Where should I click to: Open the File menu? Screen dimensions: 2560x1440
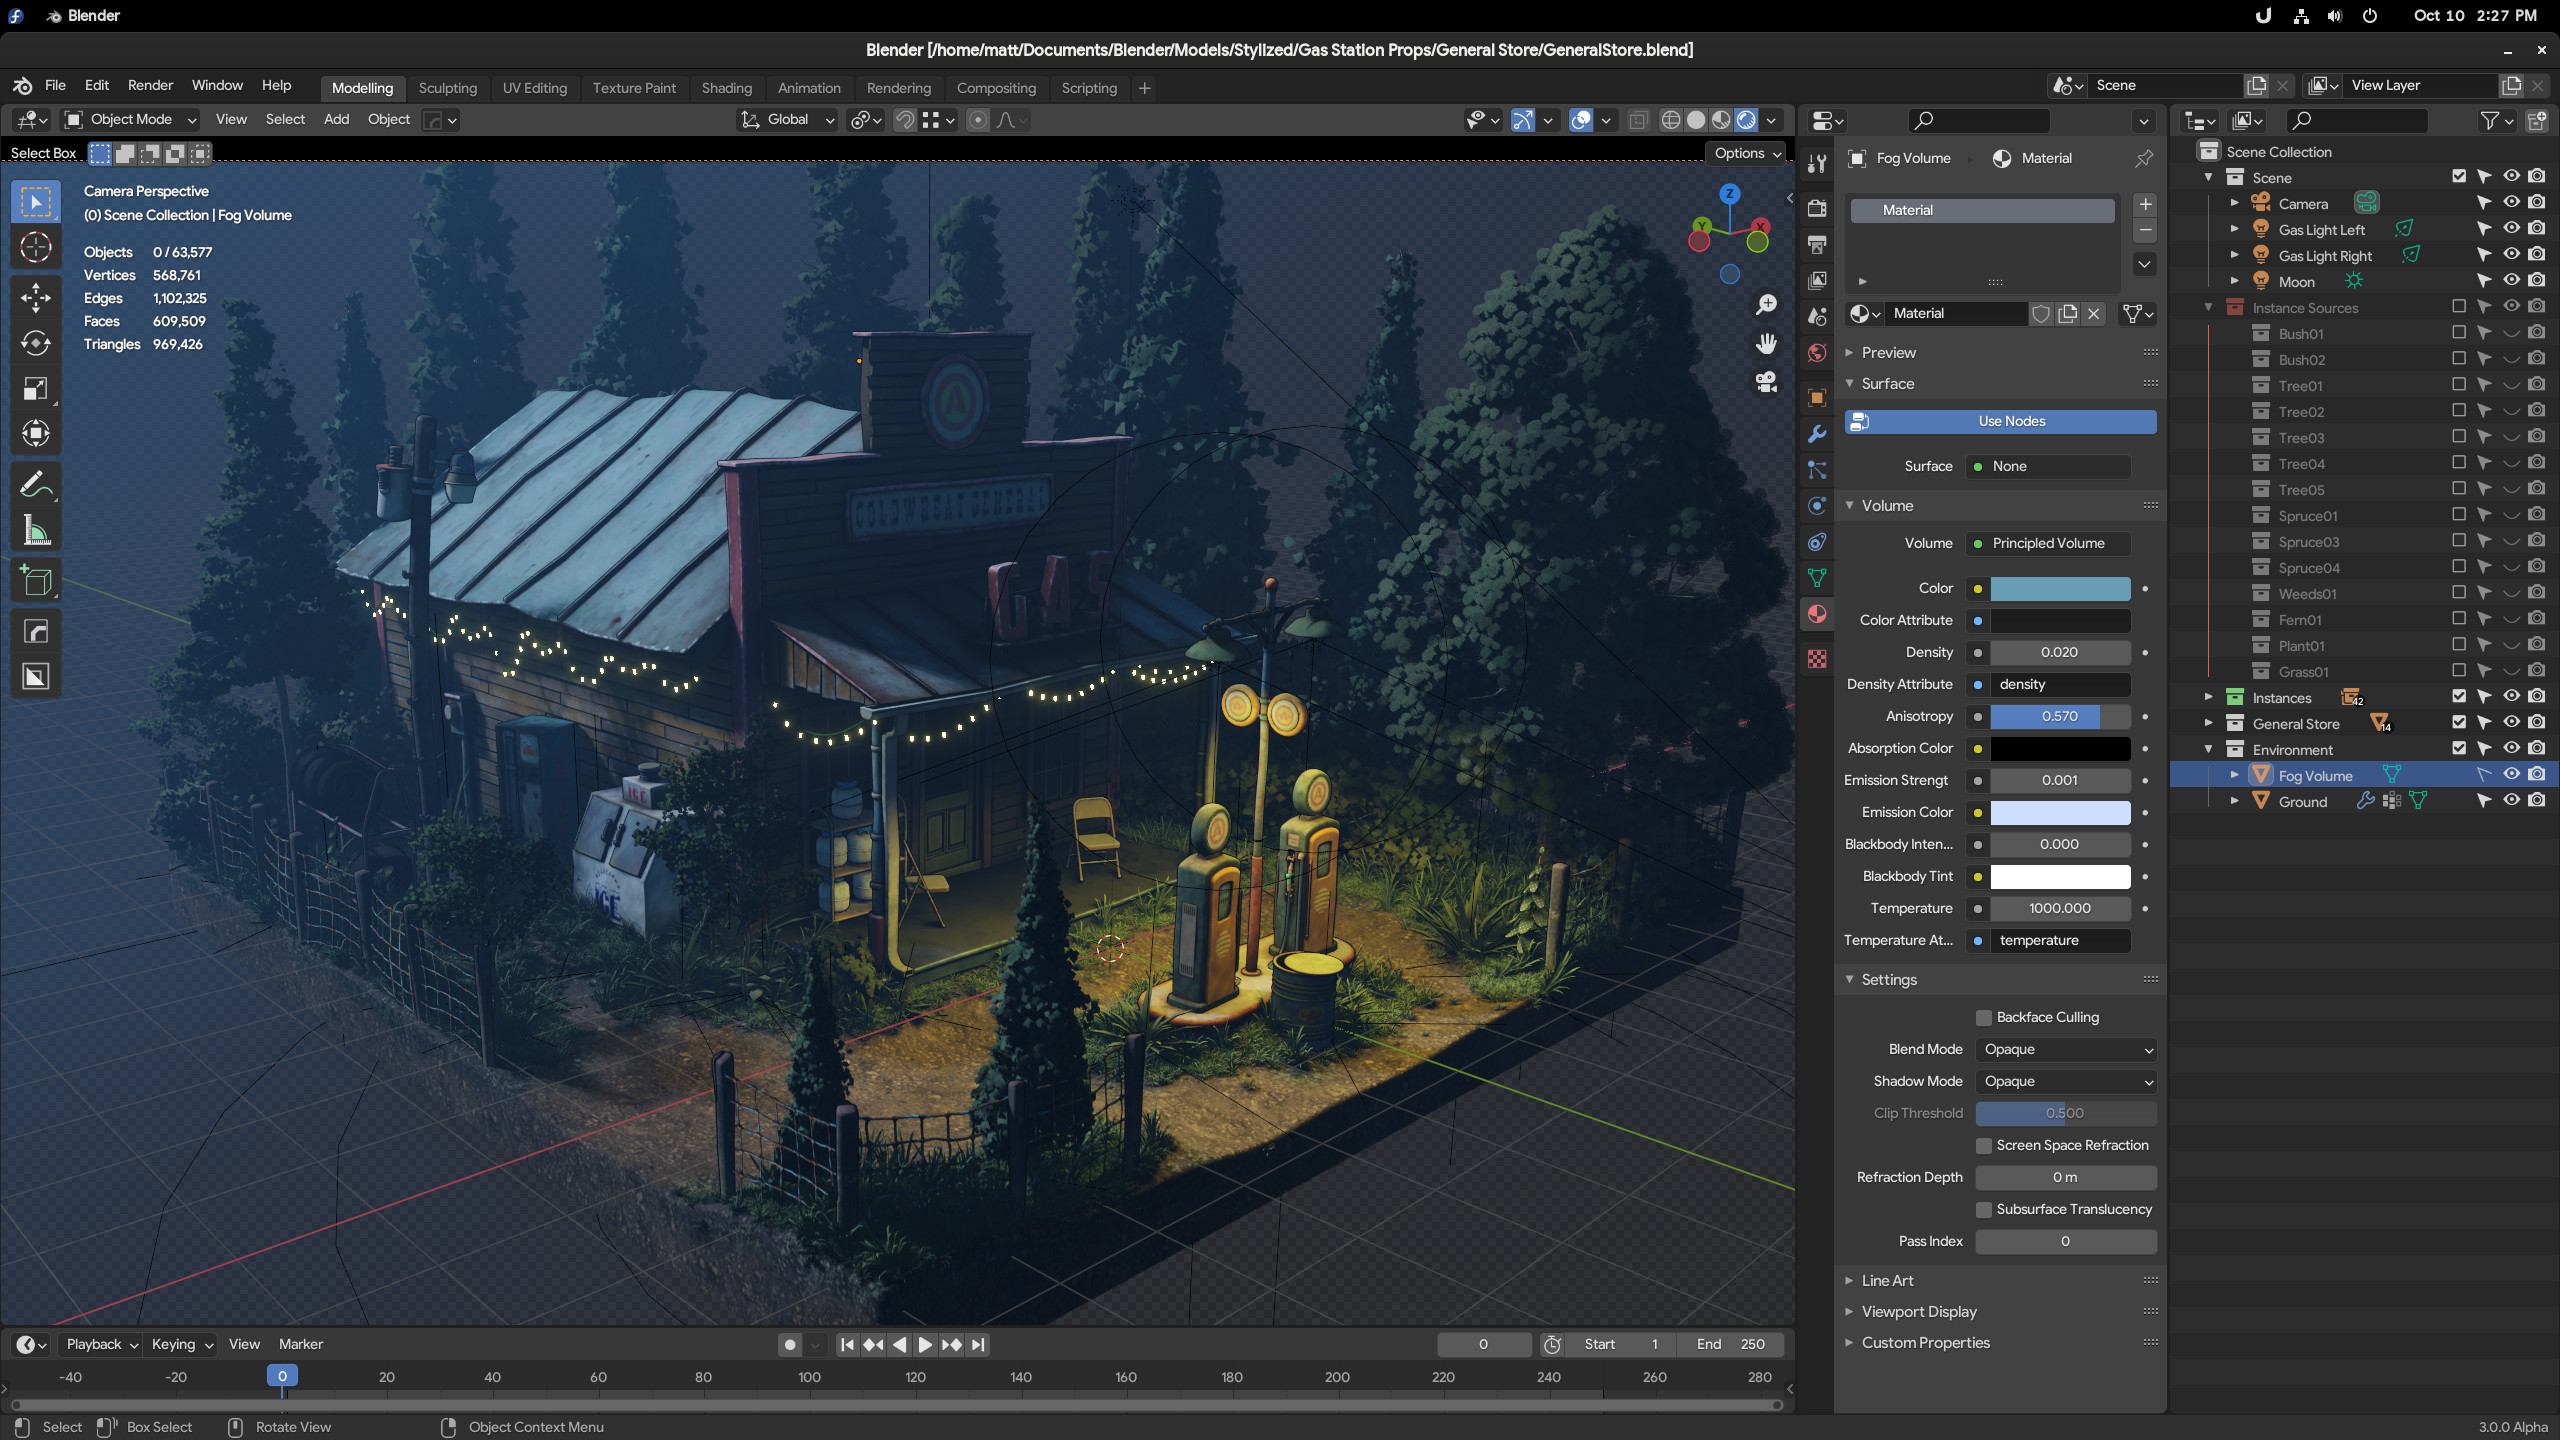pos(55,86)
